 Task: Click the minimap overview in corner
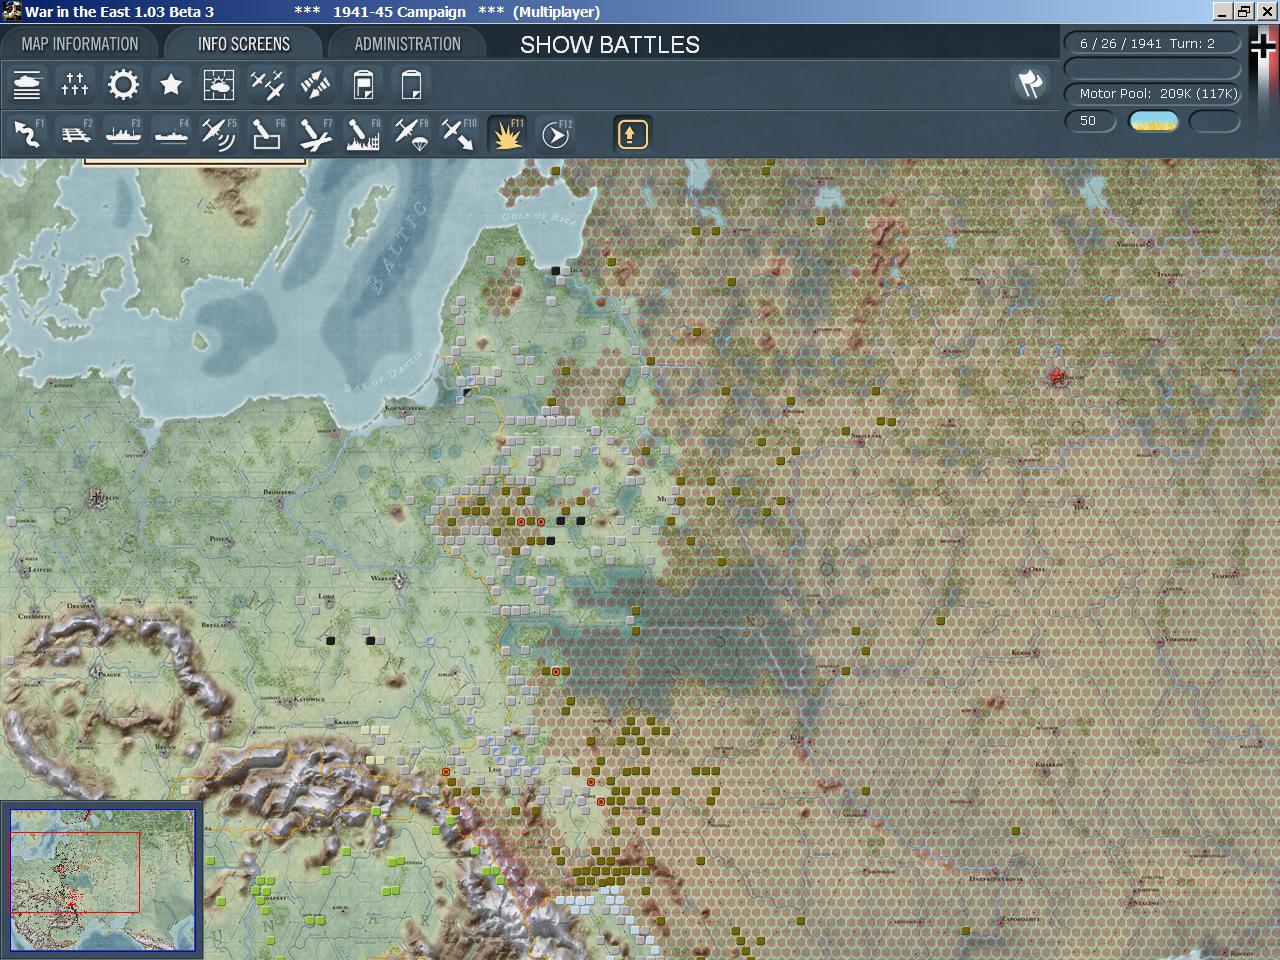(x=101, y=879)
